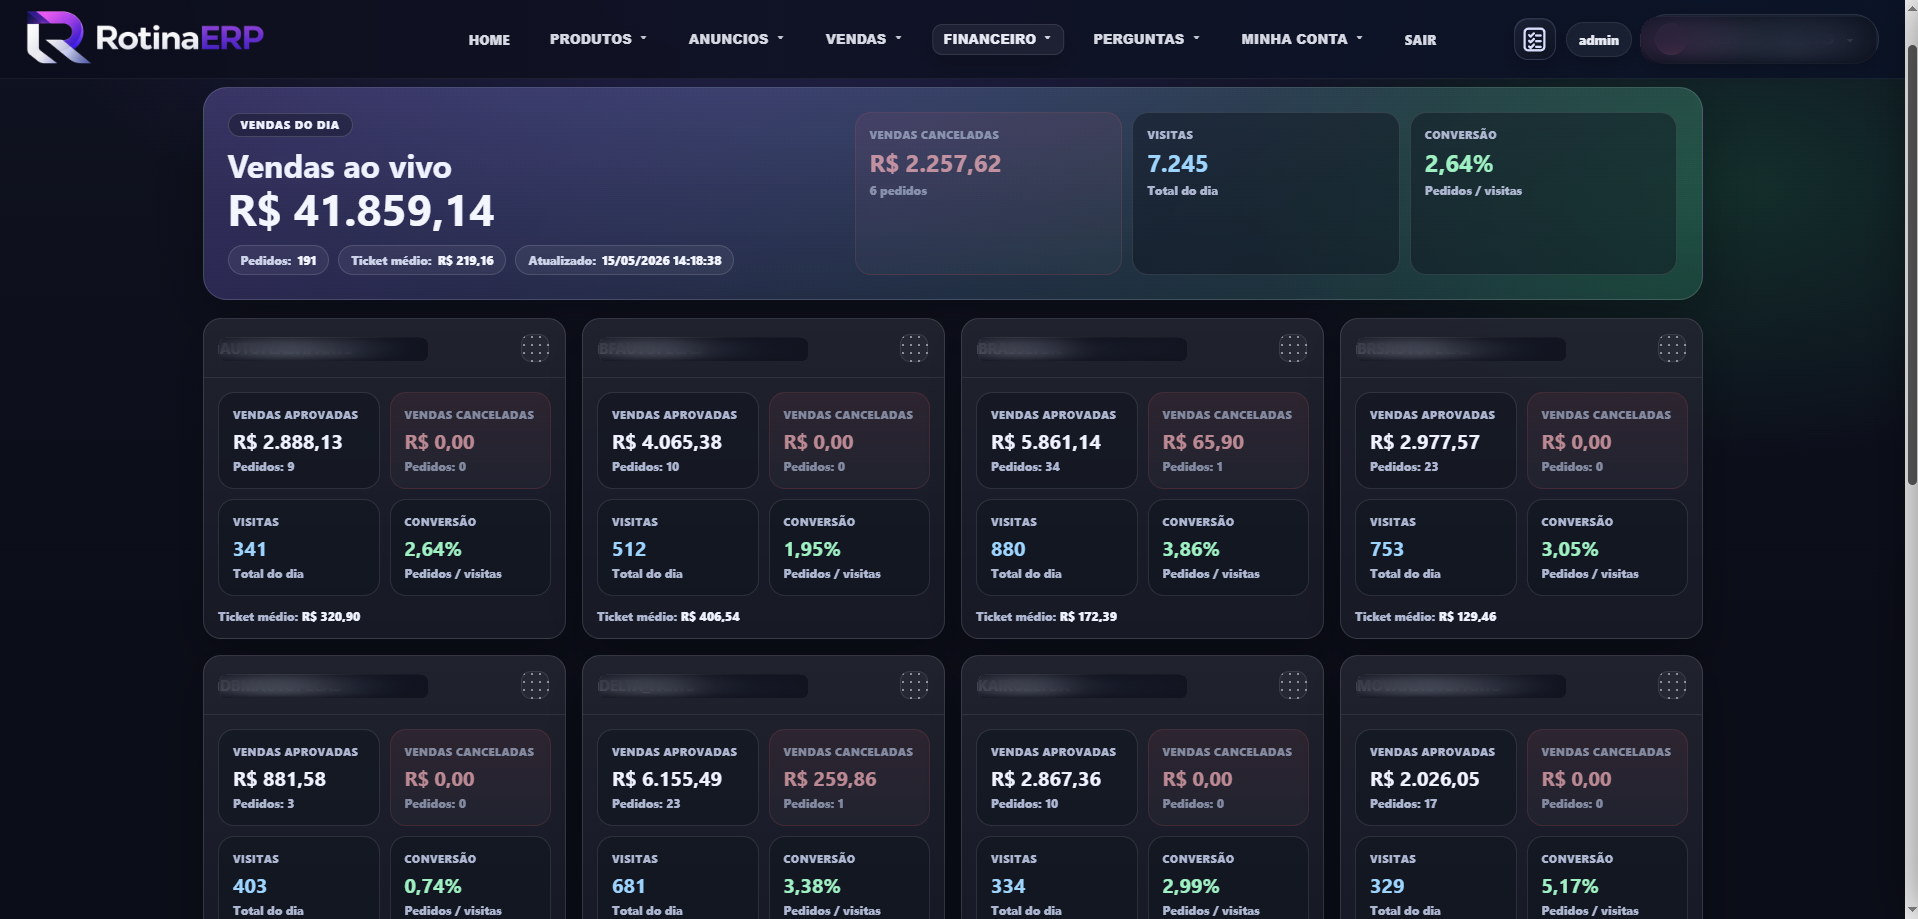Click the admin user button

point(1598,40)
